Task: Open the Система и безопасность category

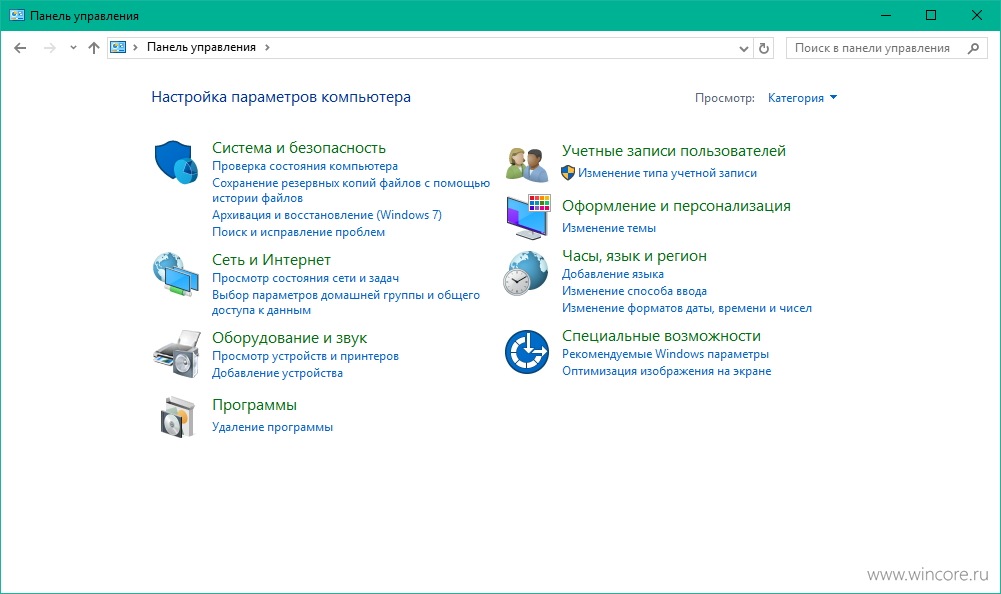Action: click(299, 148)
